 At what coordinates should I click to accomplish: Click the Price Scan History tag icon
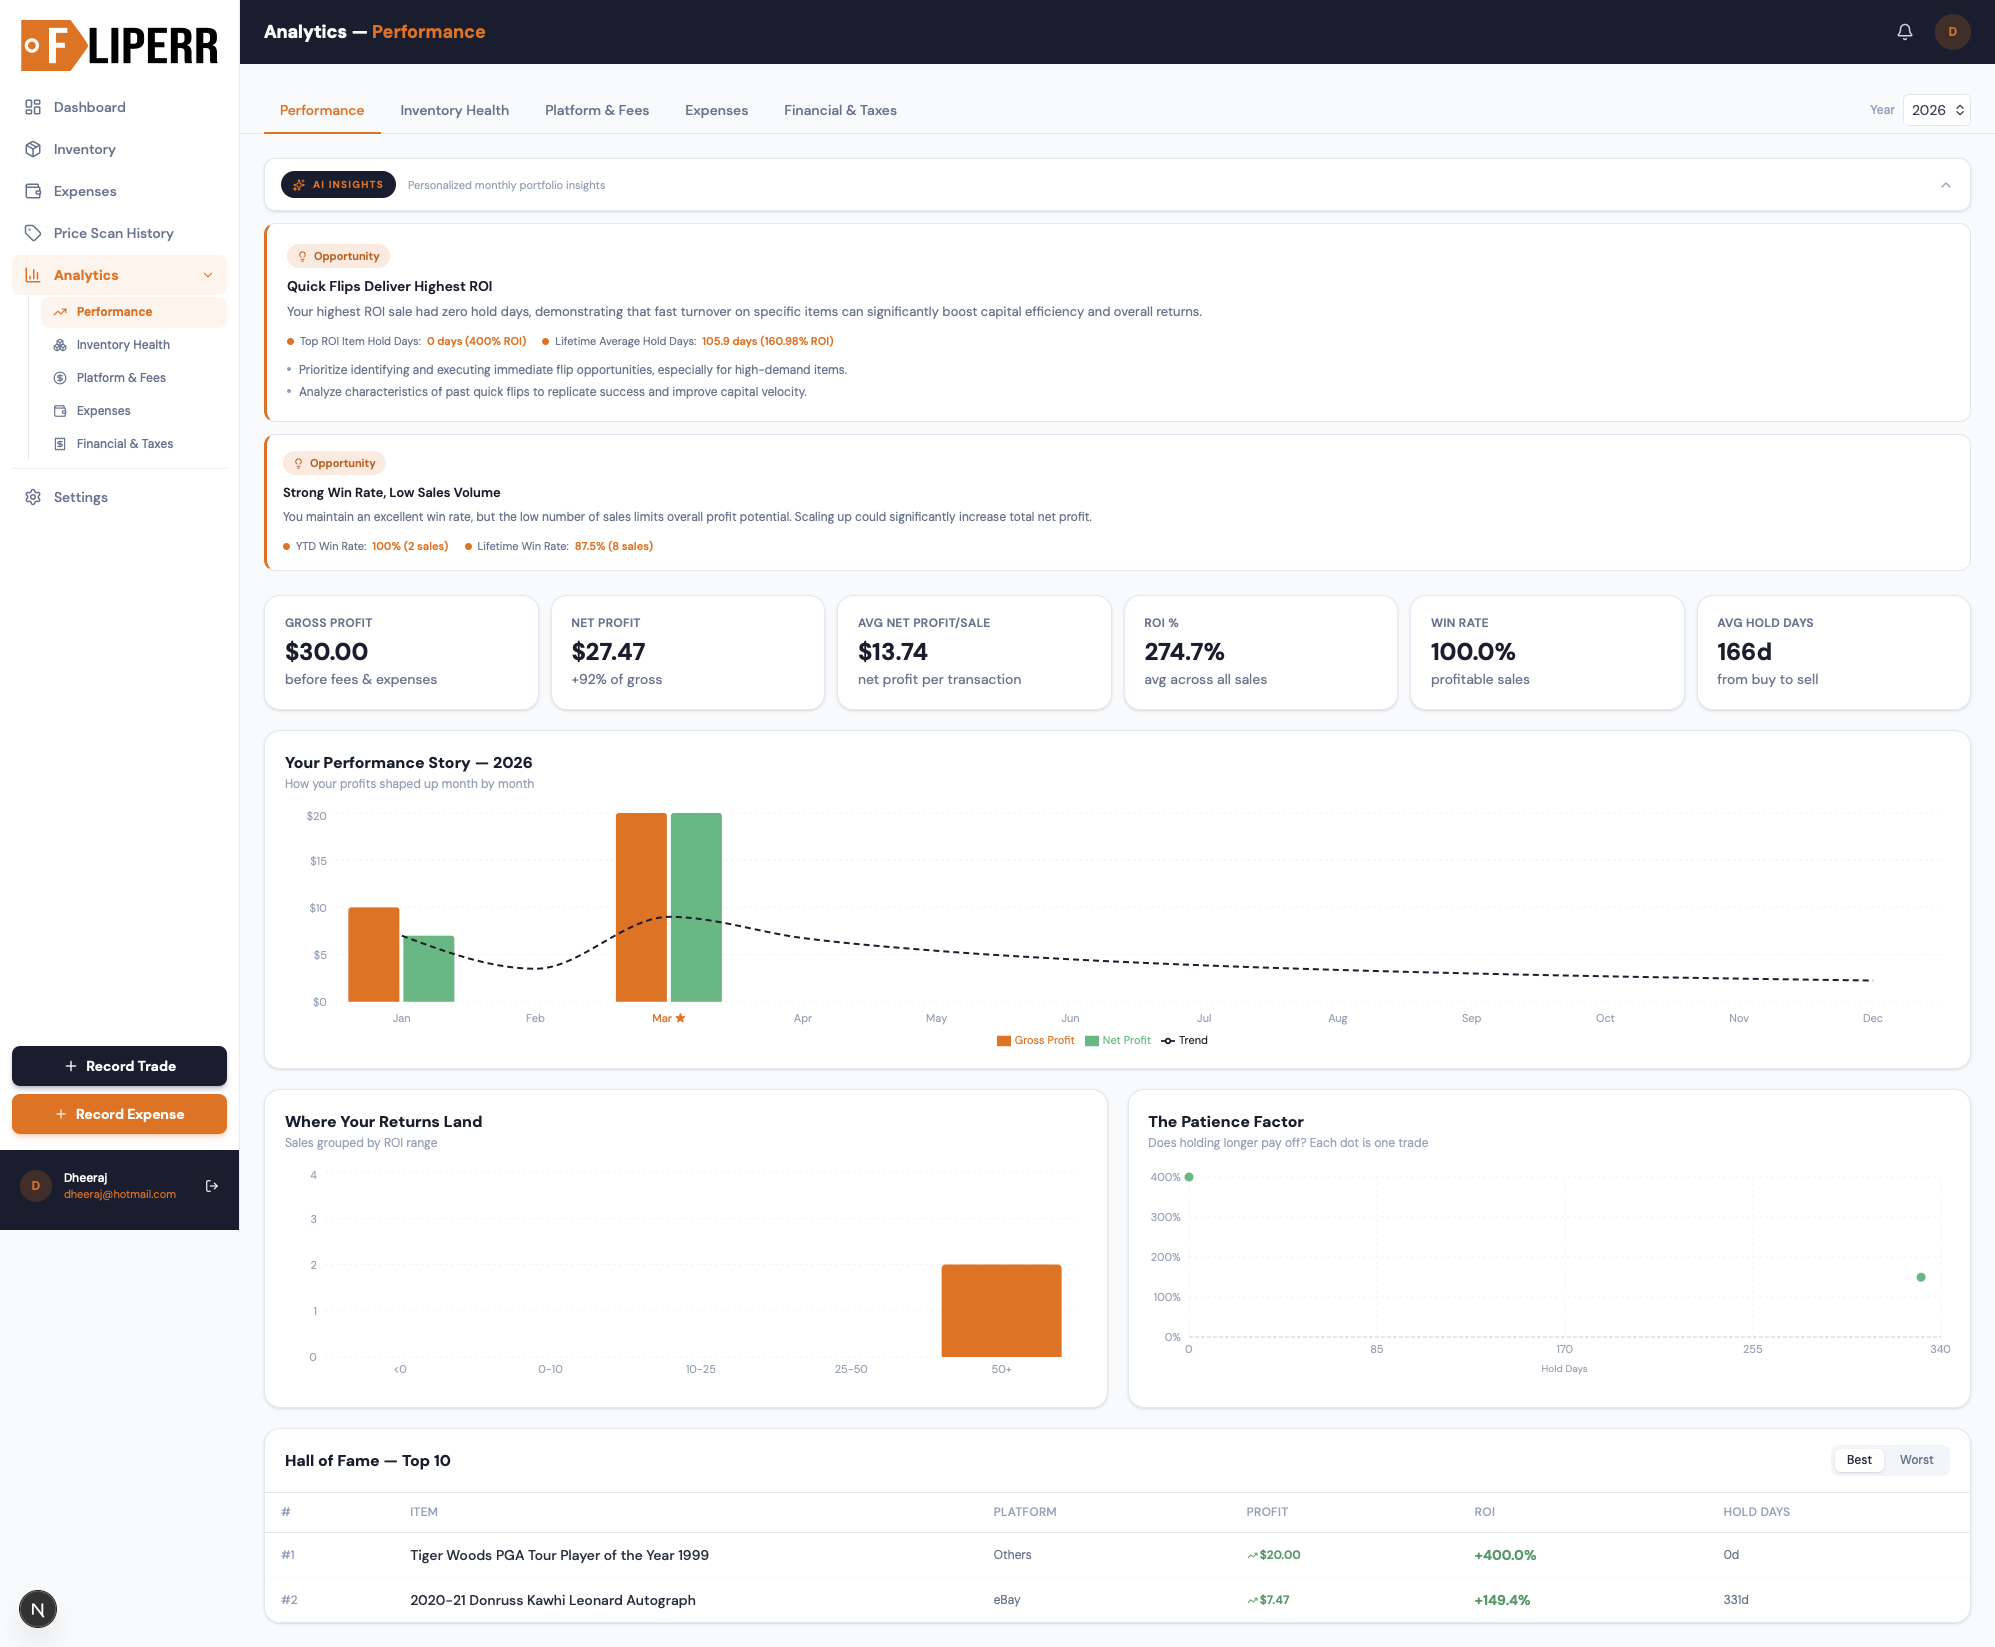tap(33, 233)
